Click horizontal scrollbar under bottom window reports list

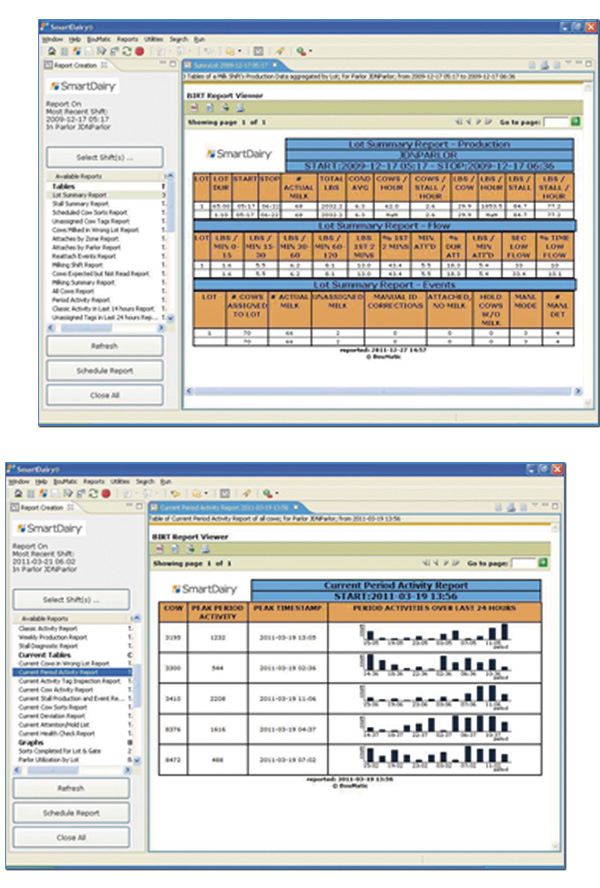pyautogui.click(x=72, y=770)
